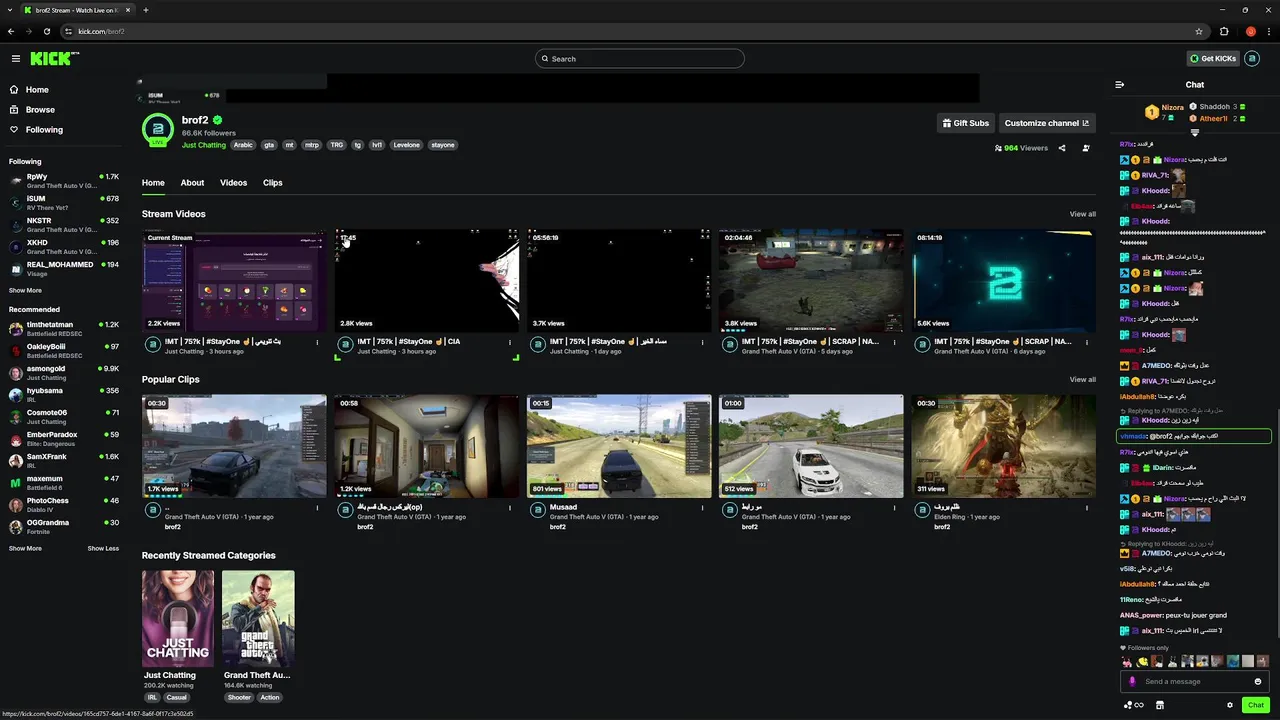Open the user avatar menu beside Get KICKs
The image size is (1280, 720).
[x=1252, y=58]
